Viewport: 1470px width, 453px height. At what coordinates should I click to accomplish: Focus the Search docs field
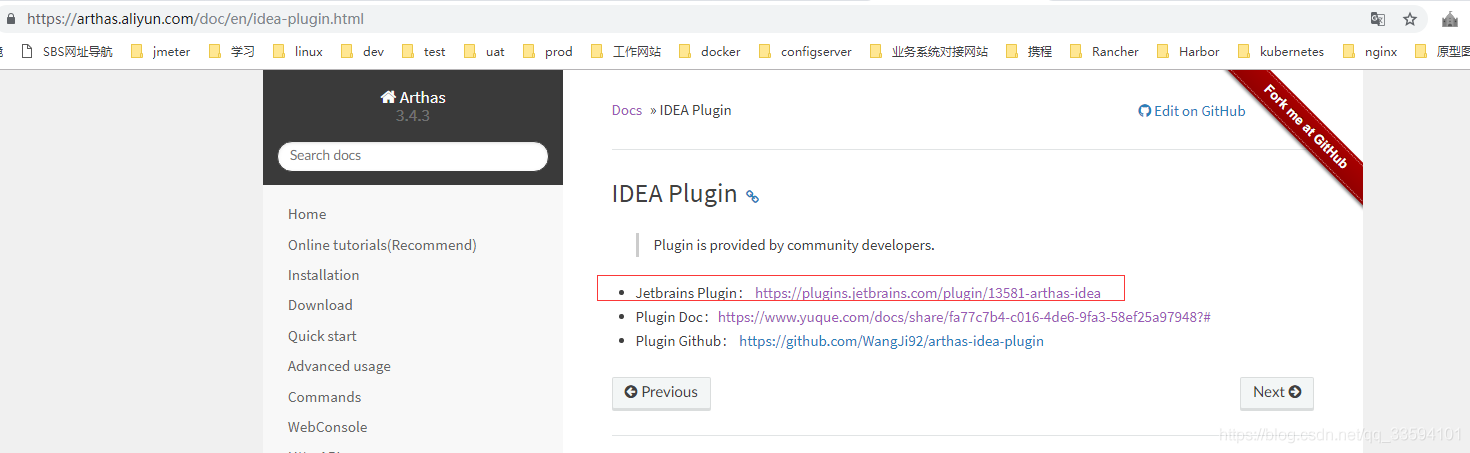(413, 156)
